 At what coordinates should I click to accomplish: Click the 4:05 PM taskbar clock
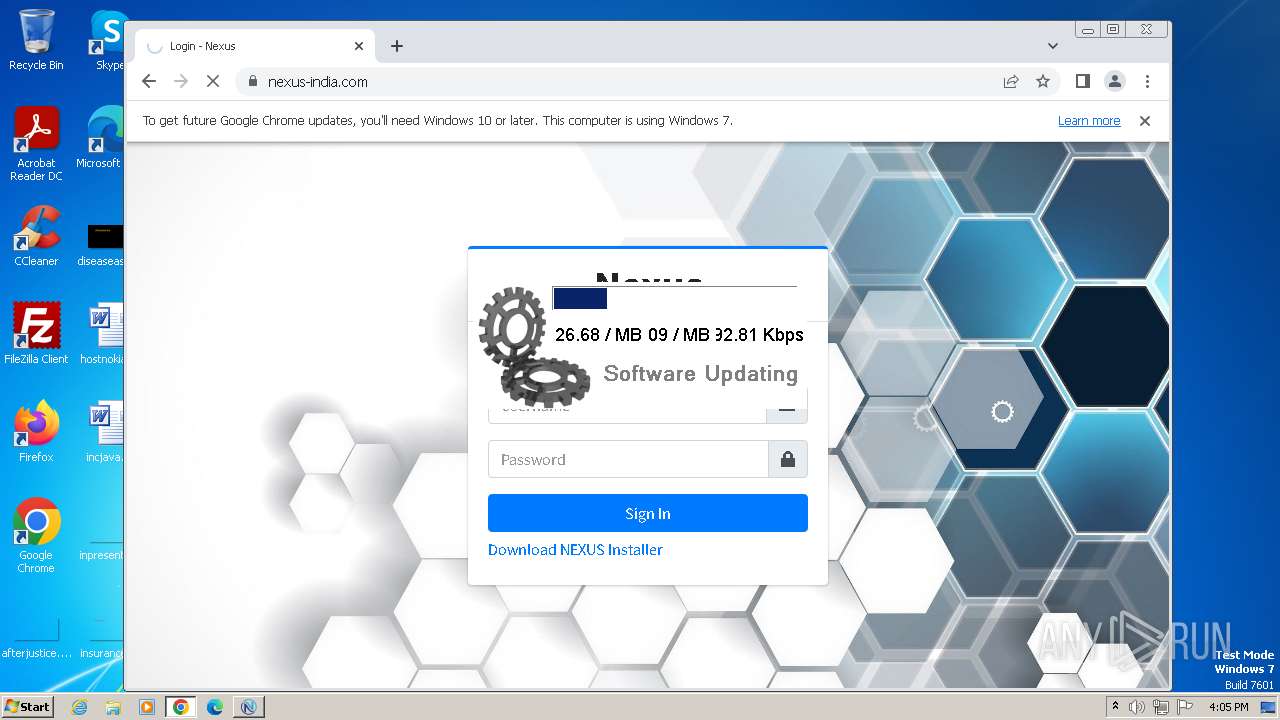[1228, 707]
